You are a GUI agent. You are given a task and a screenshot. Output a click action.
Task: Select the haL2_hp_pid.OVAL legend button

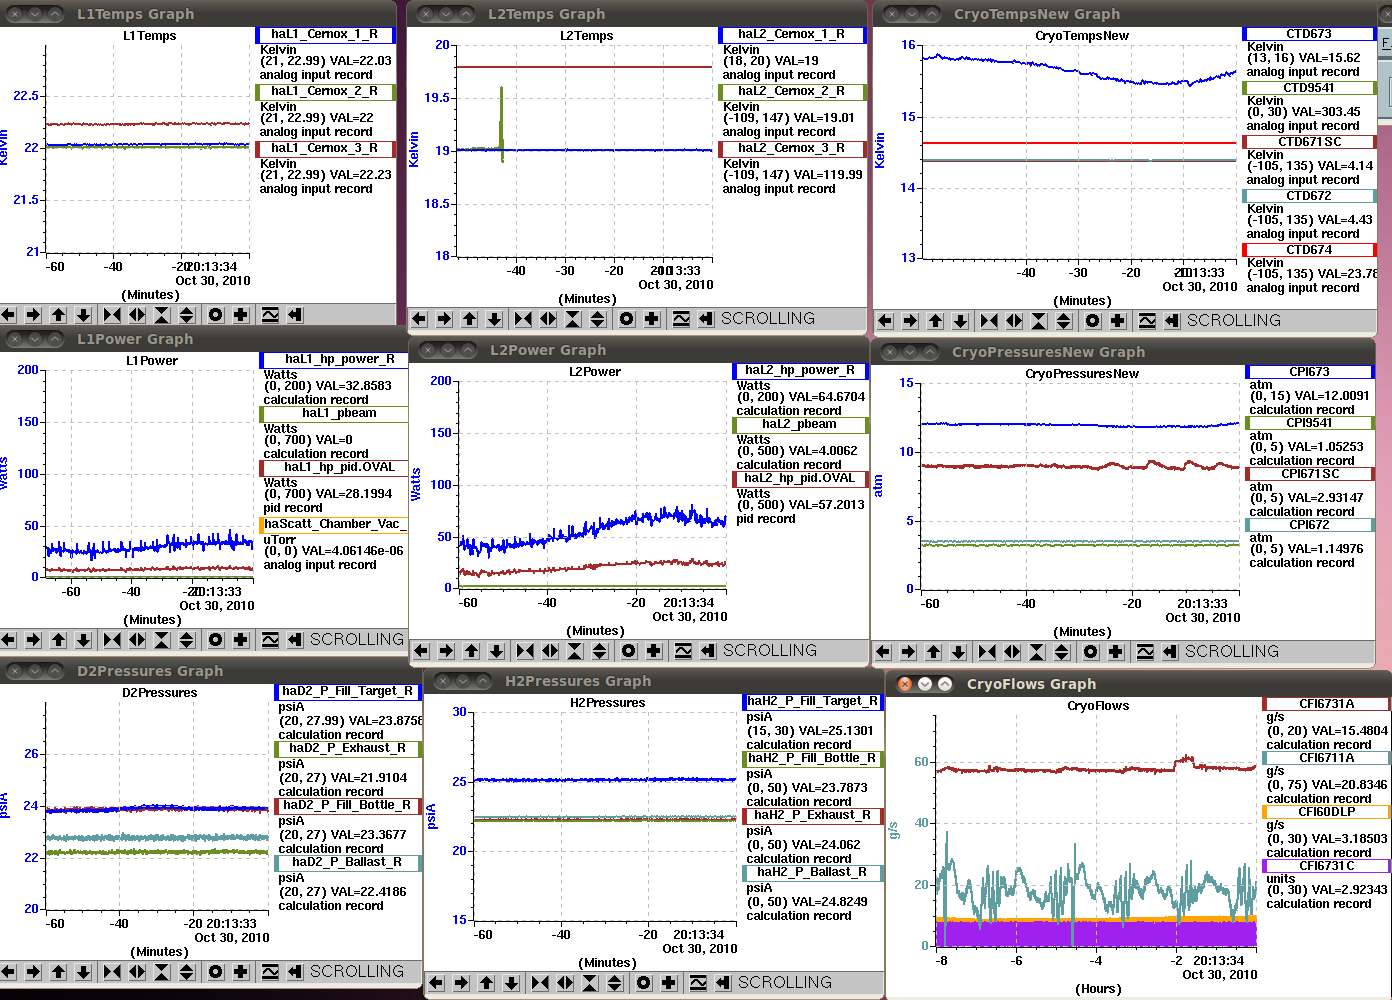(800, 479)
